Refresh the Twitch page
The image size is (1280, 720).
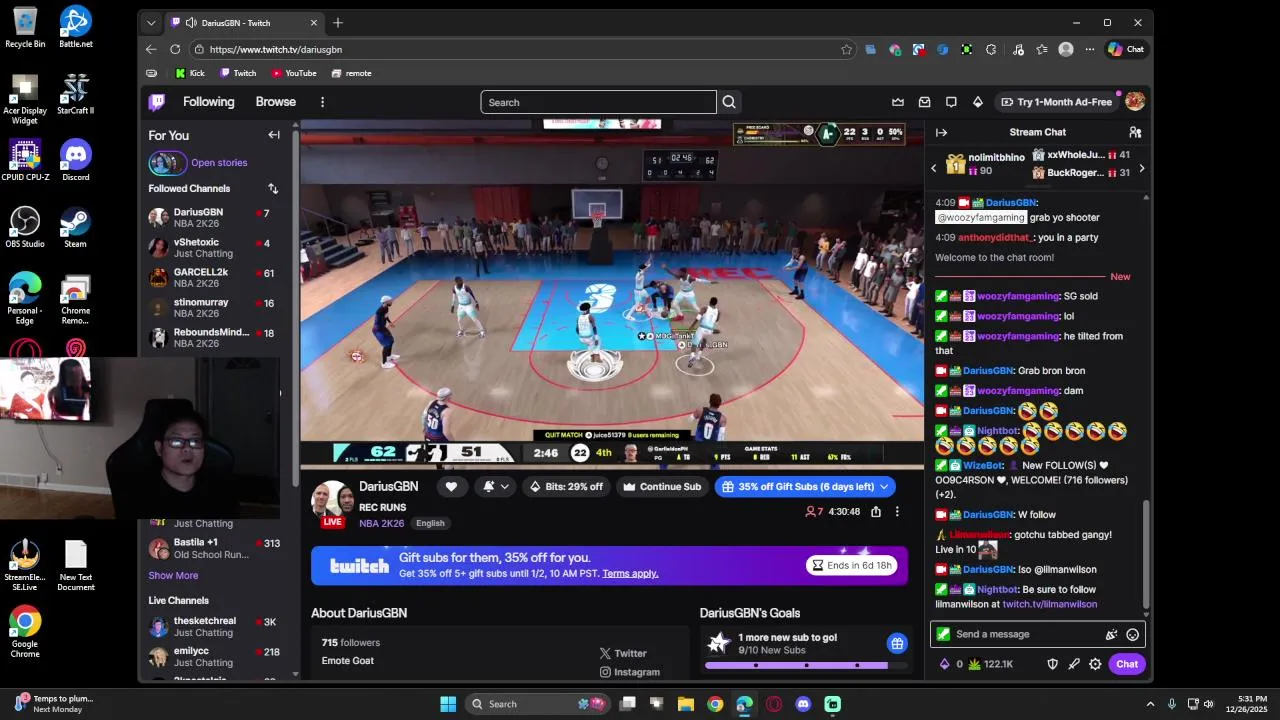pyautogui.click(x=175, y=49)
